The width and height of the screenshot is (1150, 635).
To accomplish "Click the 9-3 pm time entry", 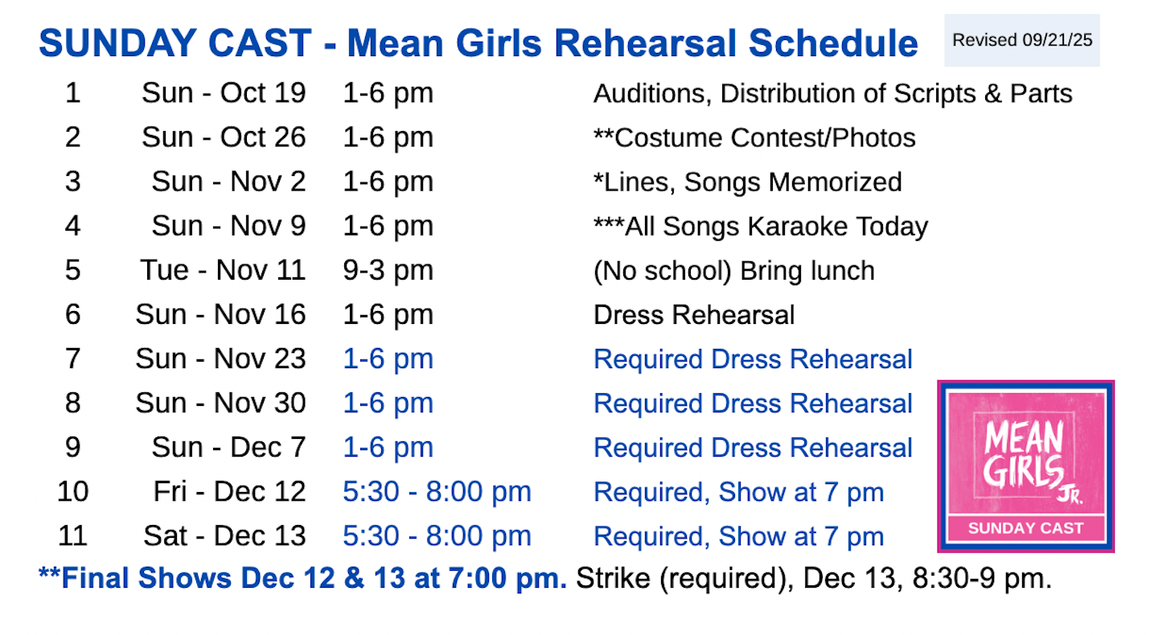I will tap(387, 271).
